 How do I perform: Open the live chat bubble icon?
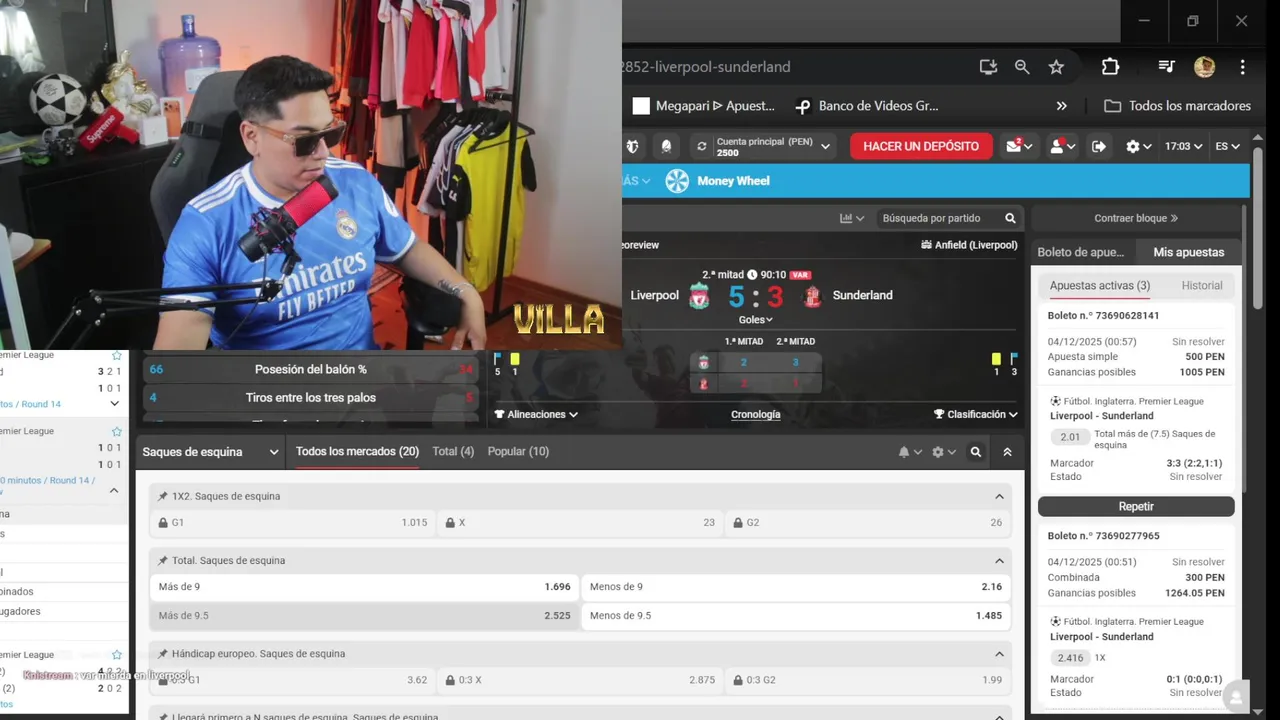coord(1236,697)
